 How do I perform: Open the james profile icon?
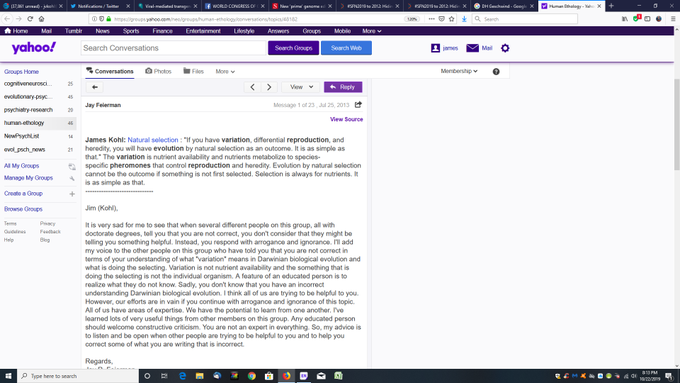pos(435,48)
